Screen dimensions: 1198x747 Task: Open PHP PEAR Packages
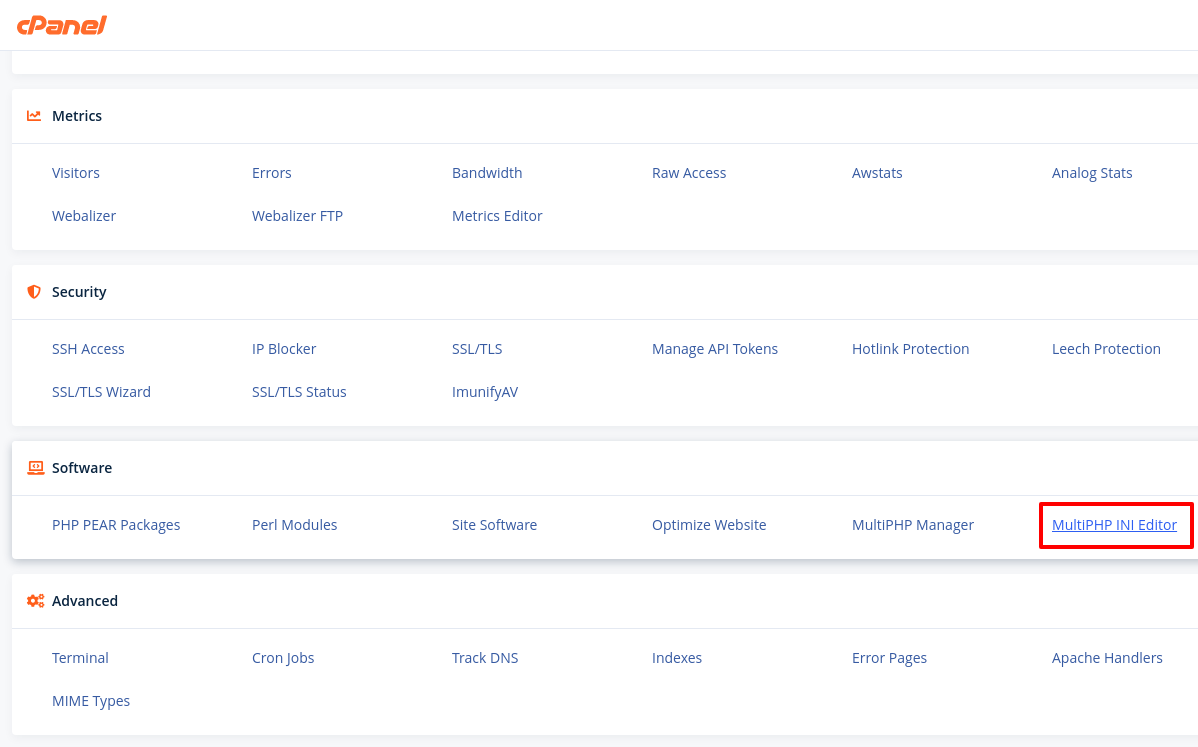[116, 525]
